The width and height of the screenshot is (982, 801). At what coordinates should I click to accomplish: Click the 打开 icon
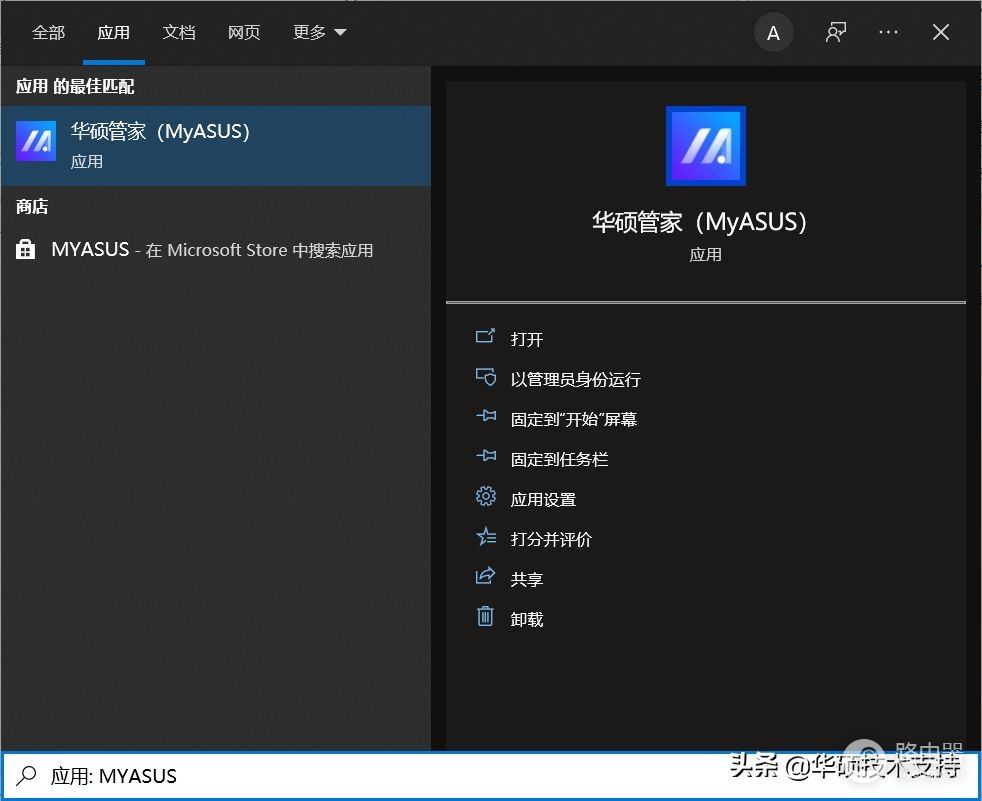(x=485, y=337)
